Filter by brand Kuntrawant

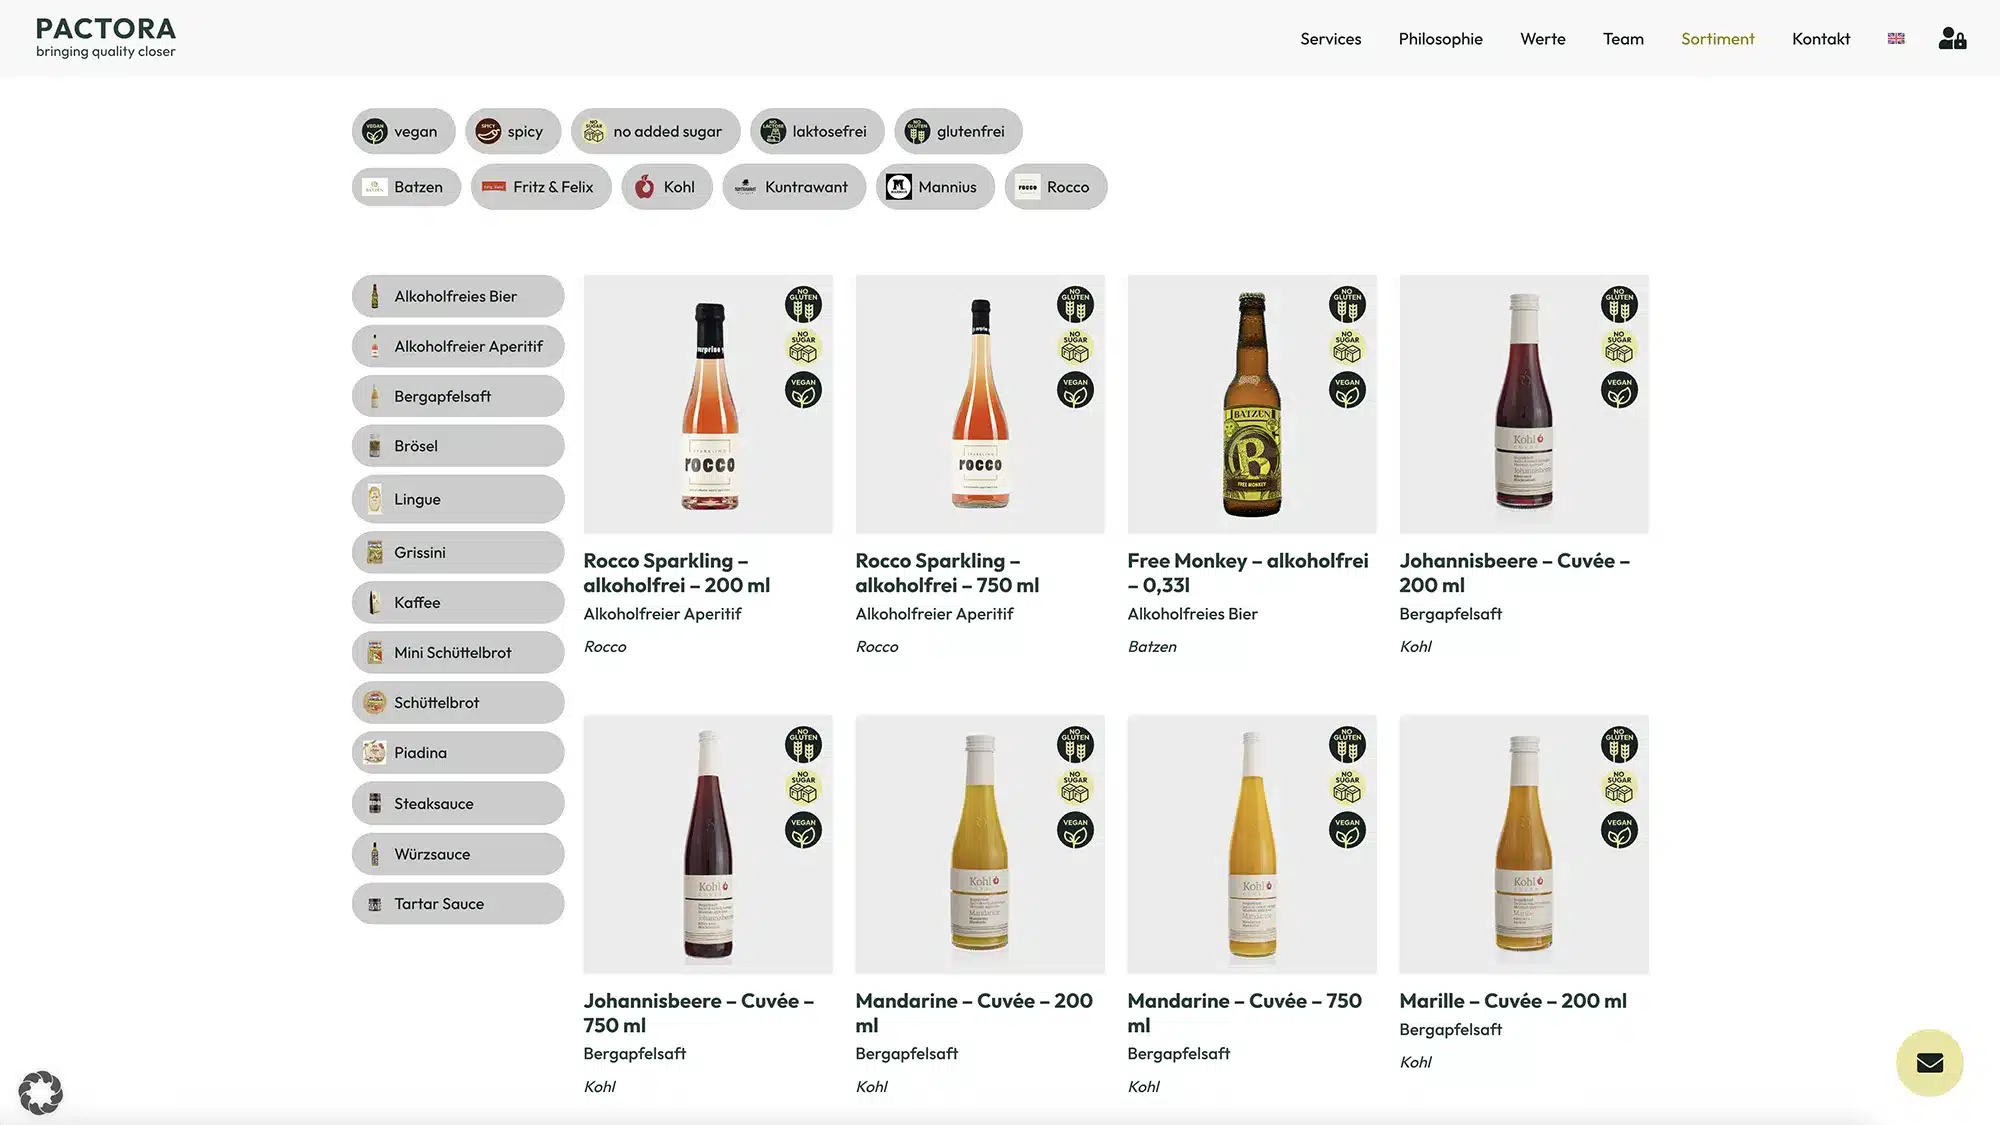click(x=794, y=187)
